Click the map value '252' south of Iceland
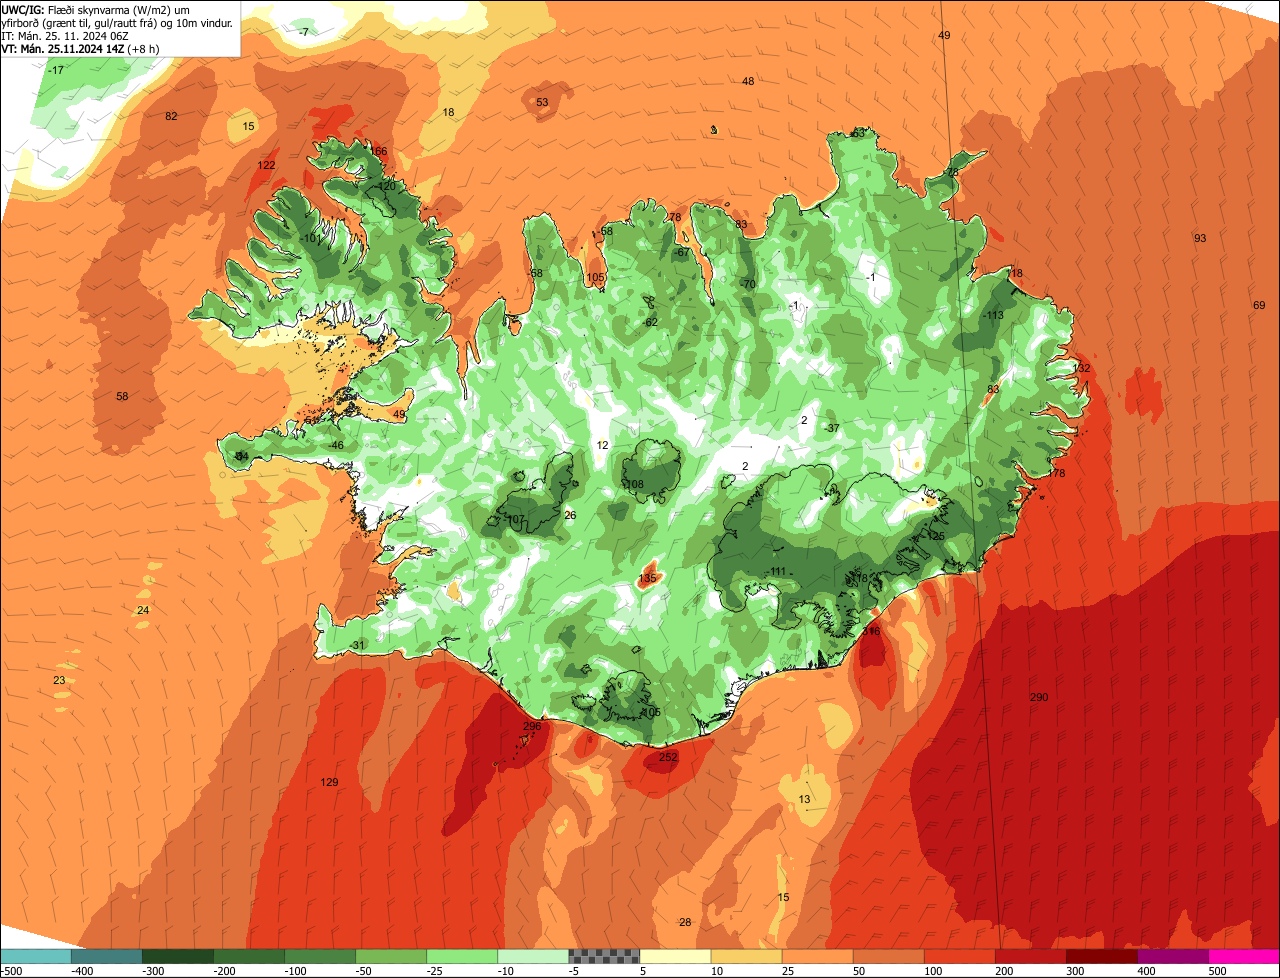Viewport: 1280px width, 978px height. pos(668,757)
